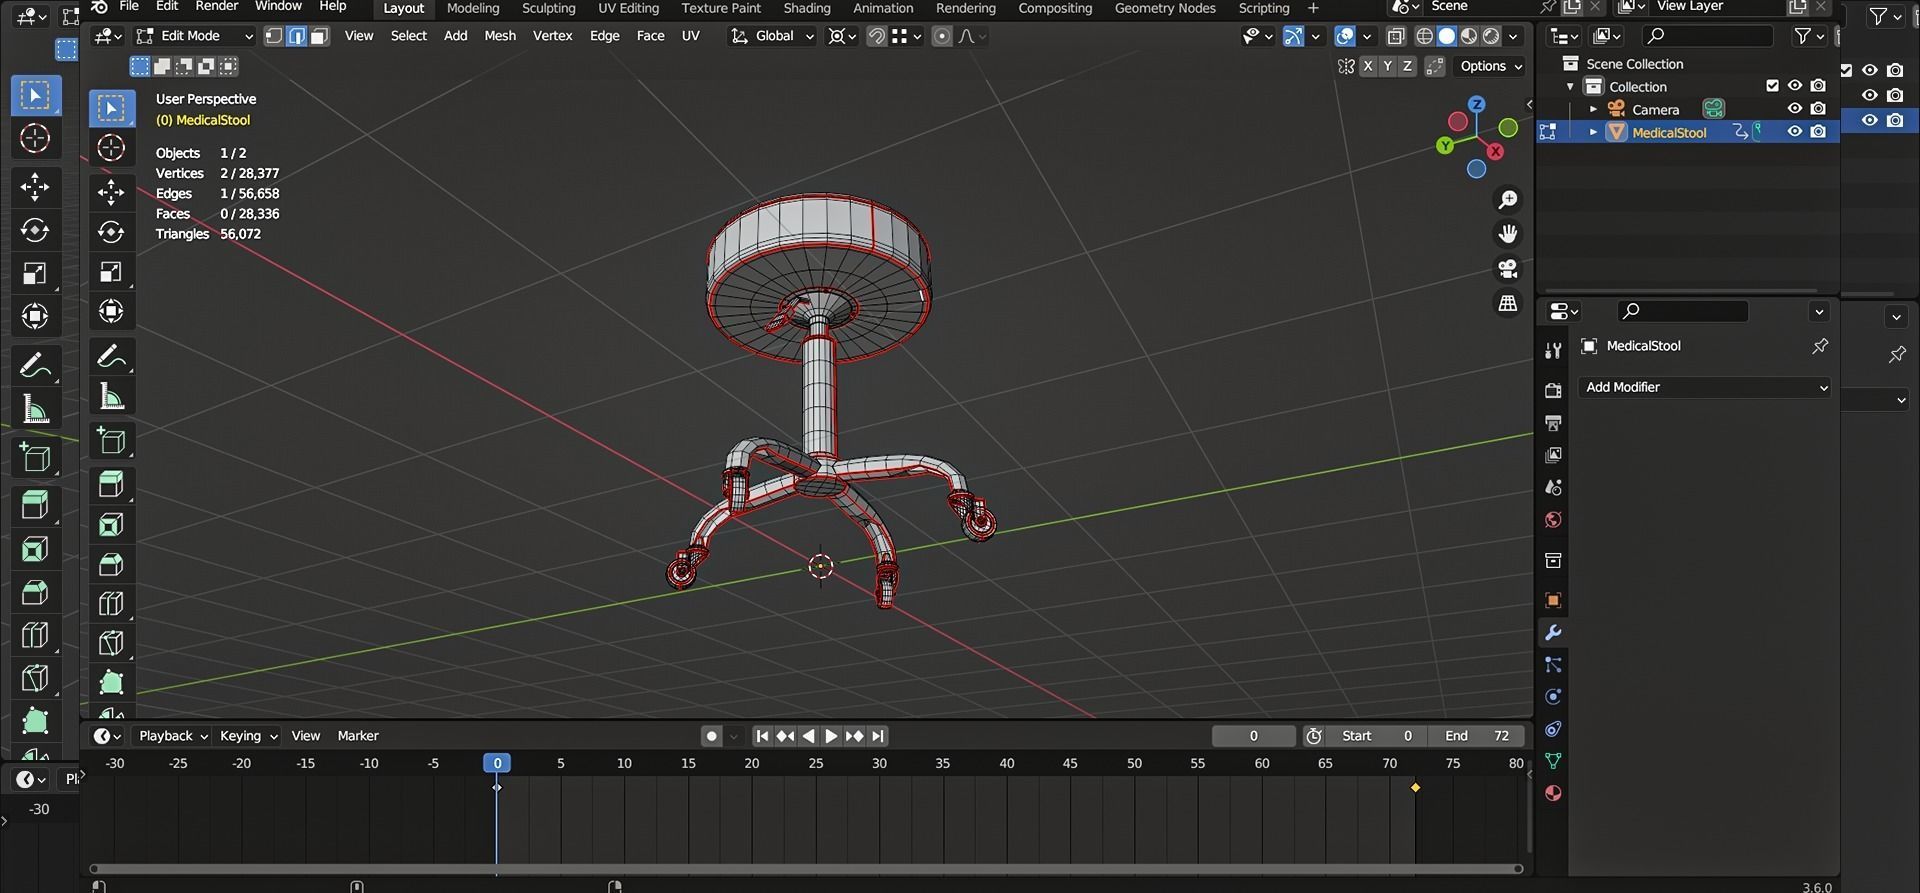Click the play animation button in timeline
1920x893 pixels.
tap(831, 736)
